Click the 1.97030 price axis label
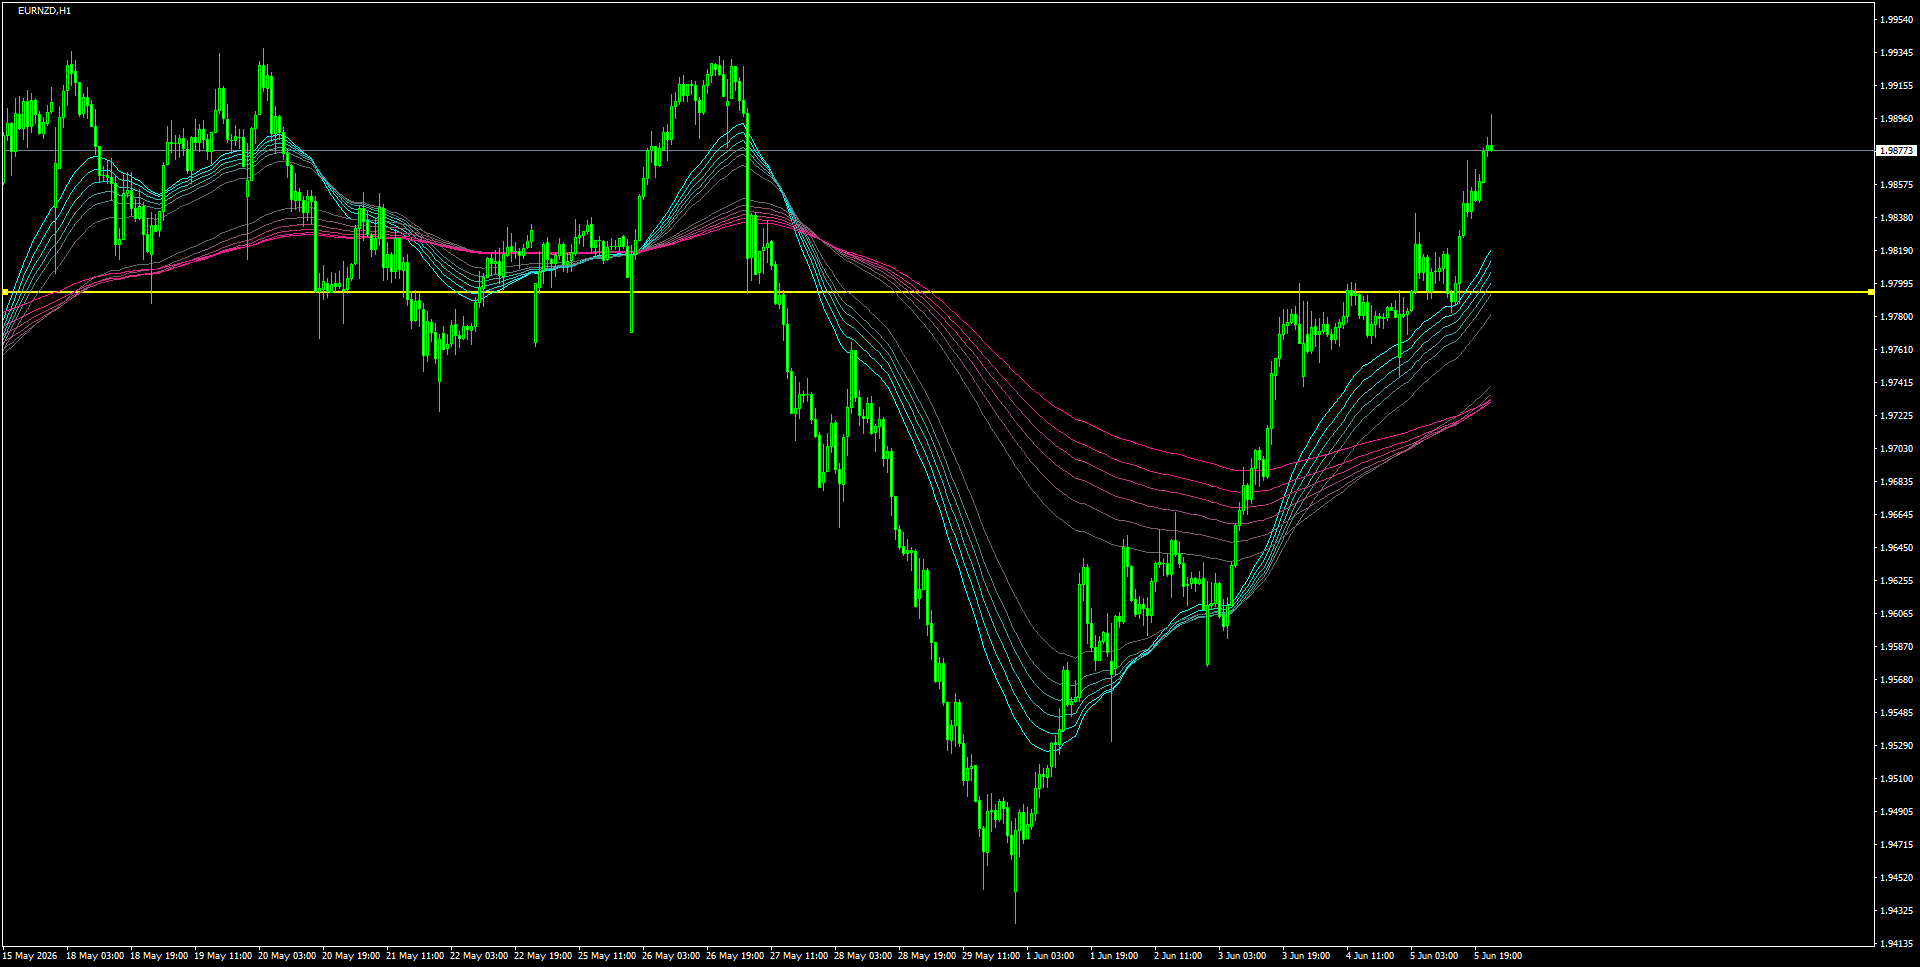 click(1897, 449)
